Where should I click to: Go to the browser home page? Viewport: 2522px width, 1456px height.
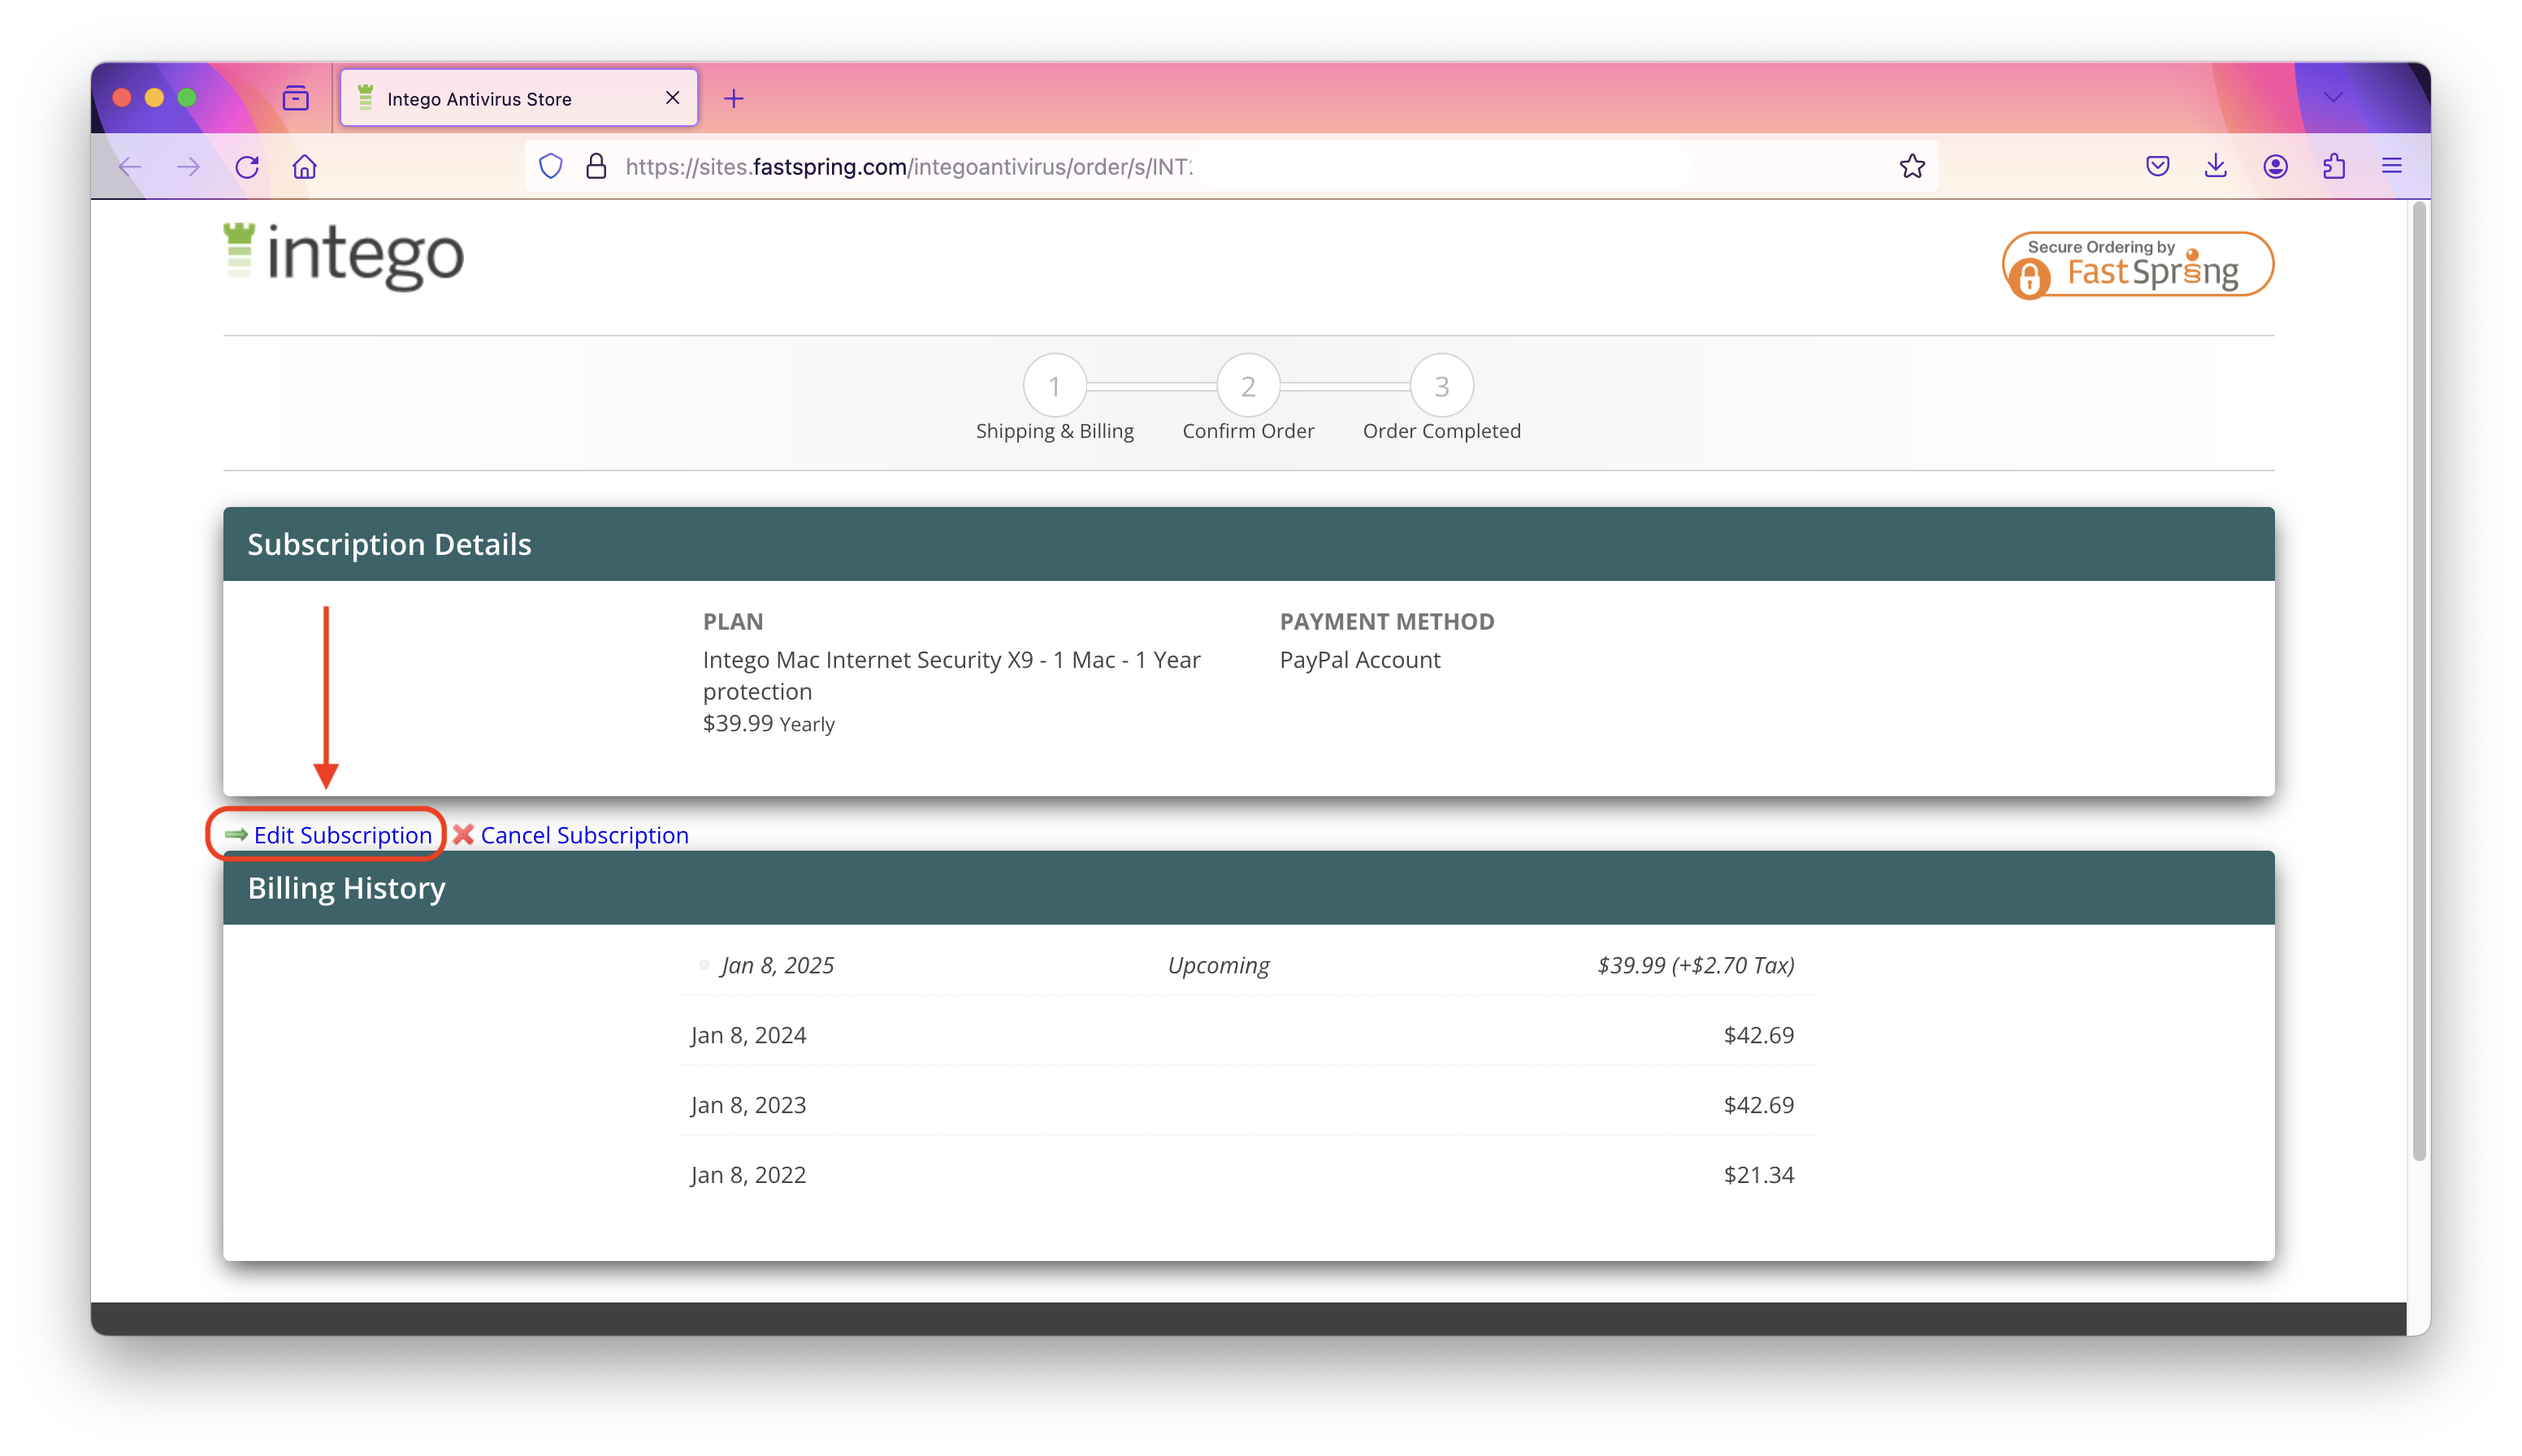(x=305, y=167)
